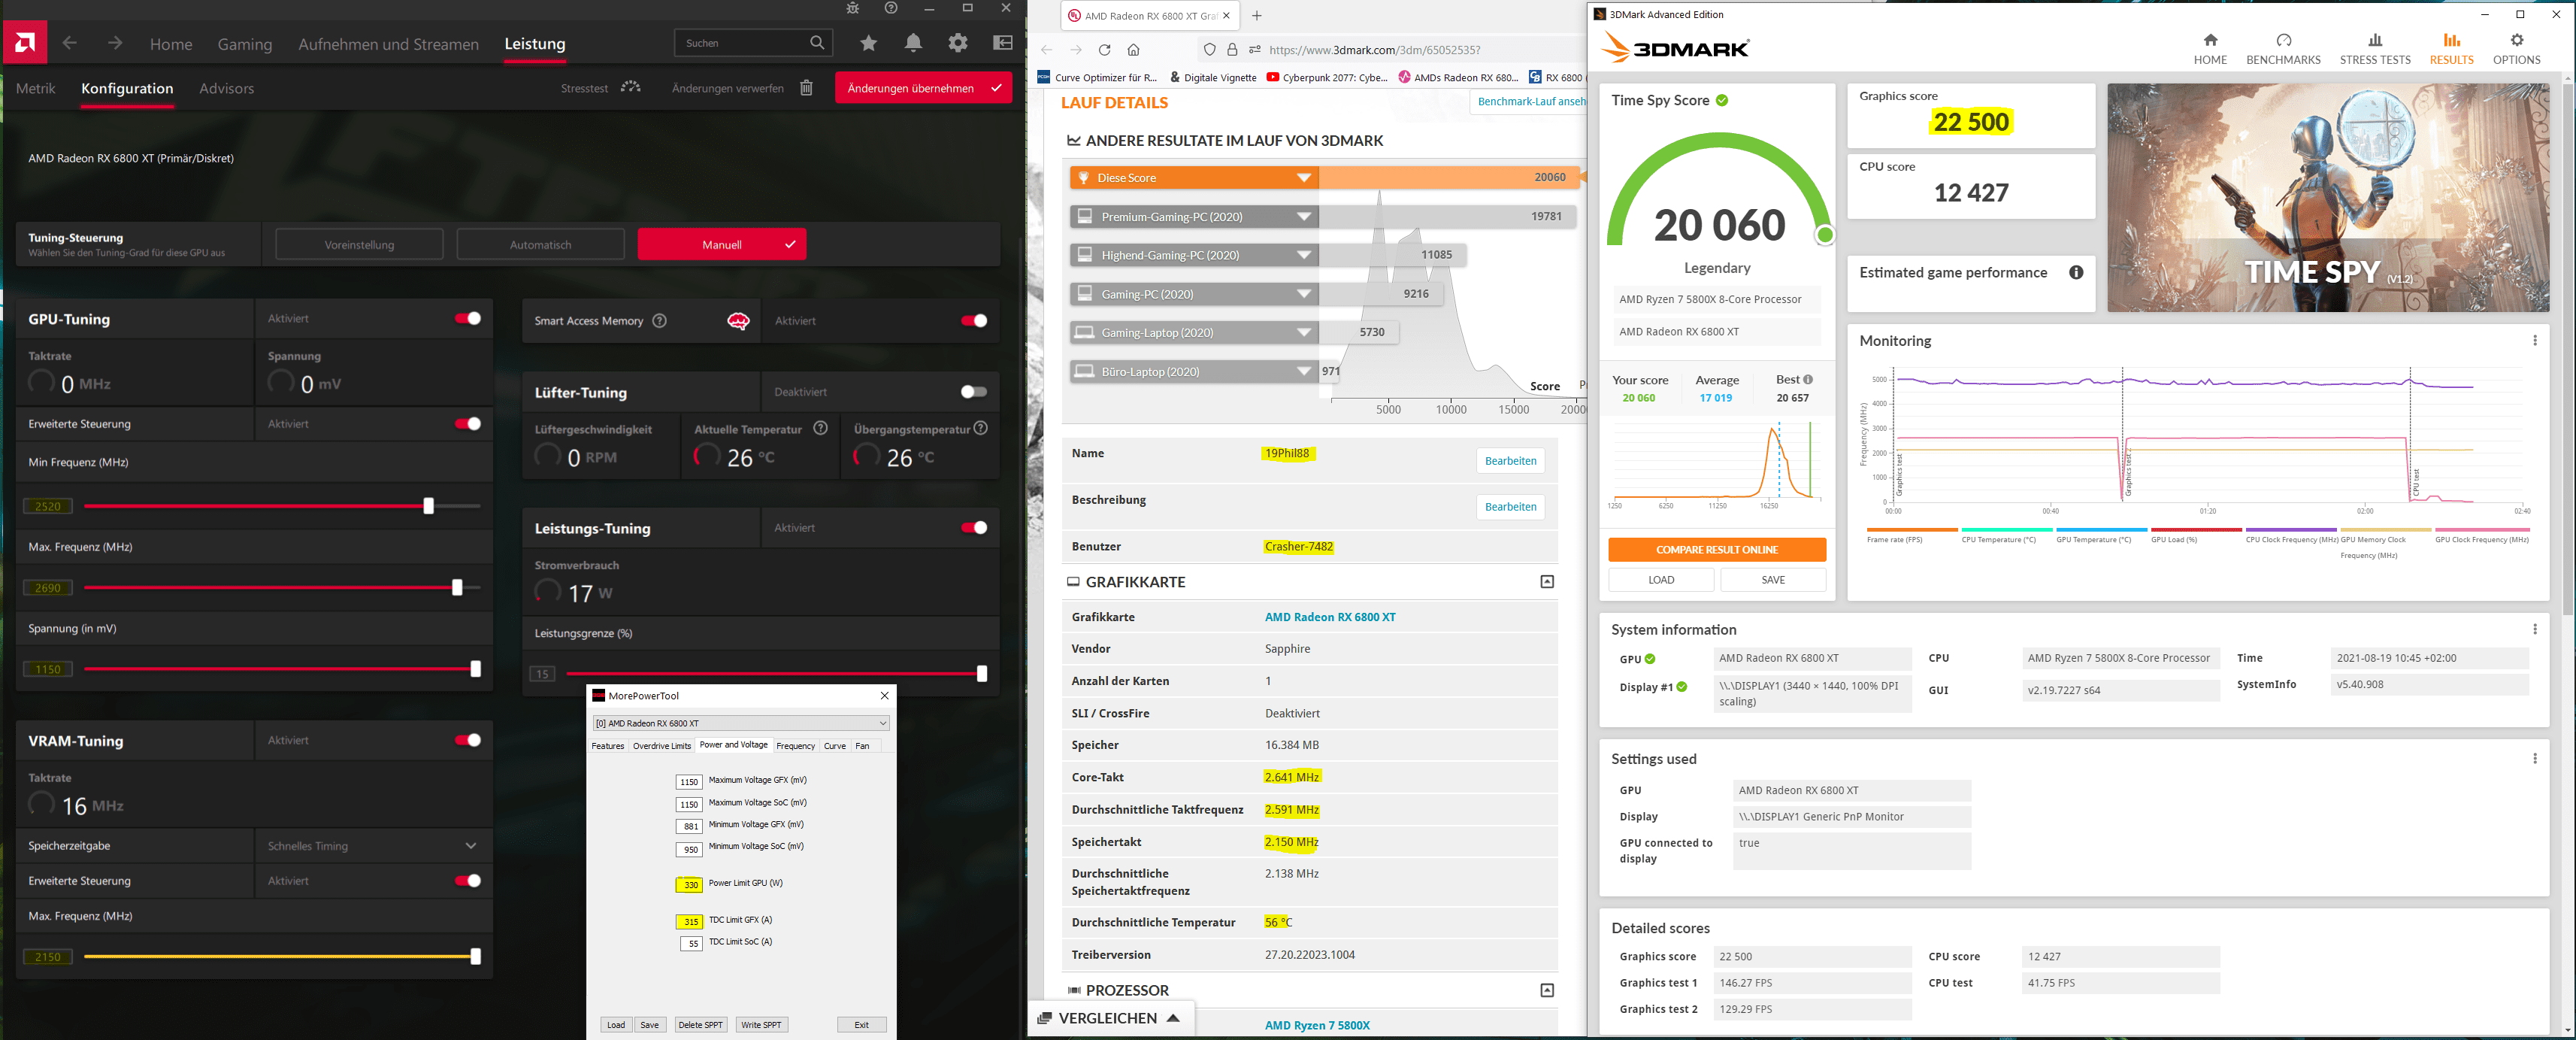
Task: Click the trash icon next to Änderungen verwerfen
Action: [806, 88]
